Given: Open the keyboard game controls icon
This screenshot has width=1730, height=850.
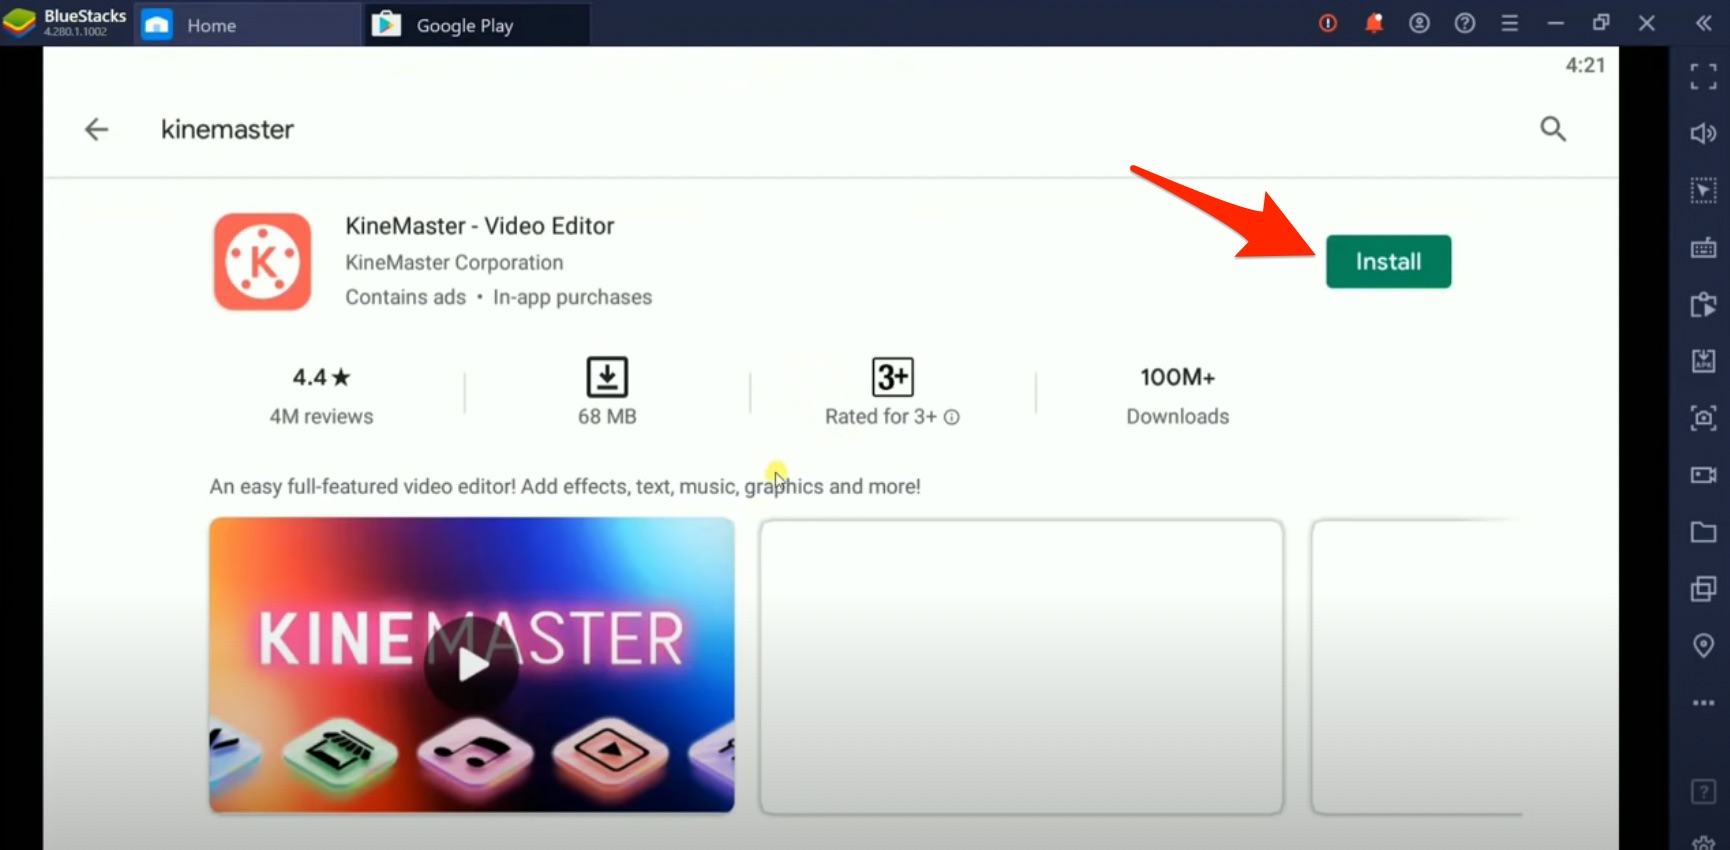Looking at the screenshot, I should tap(1703, 247).
